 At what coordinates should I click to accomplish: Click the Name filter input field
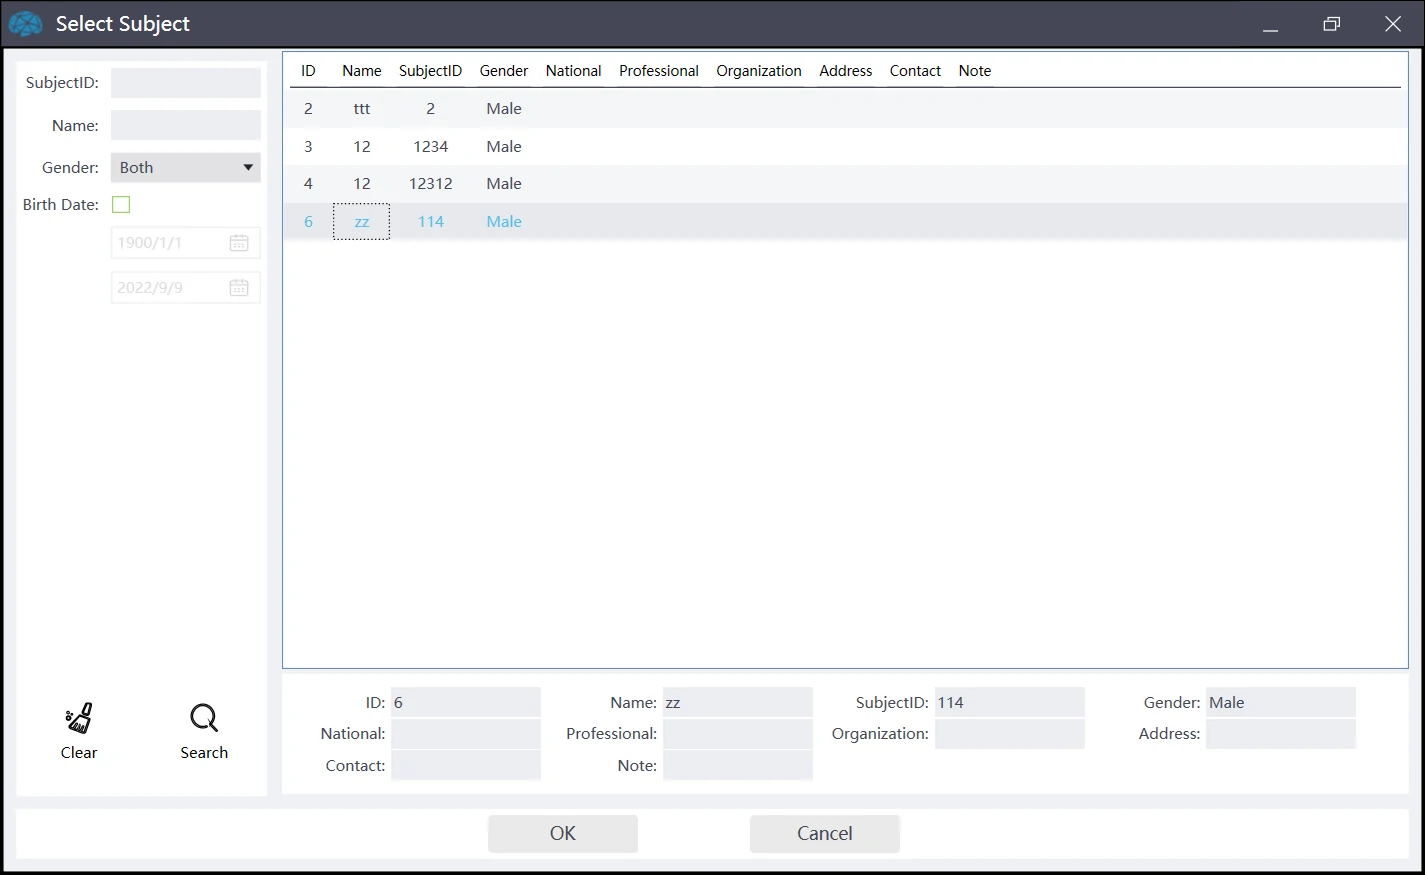click(186, 126)
